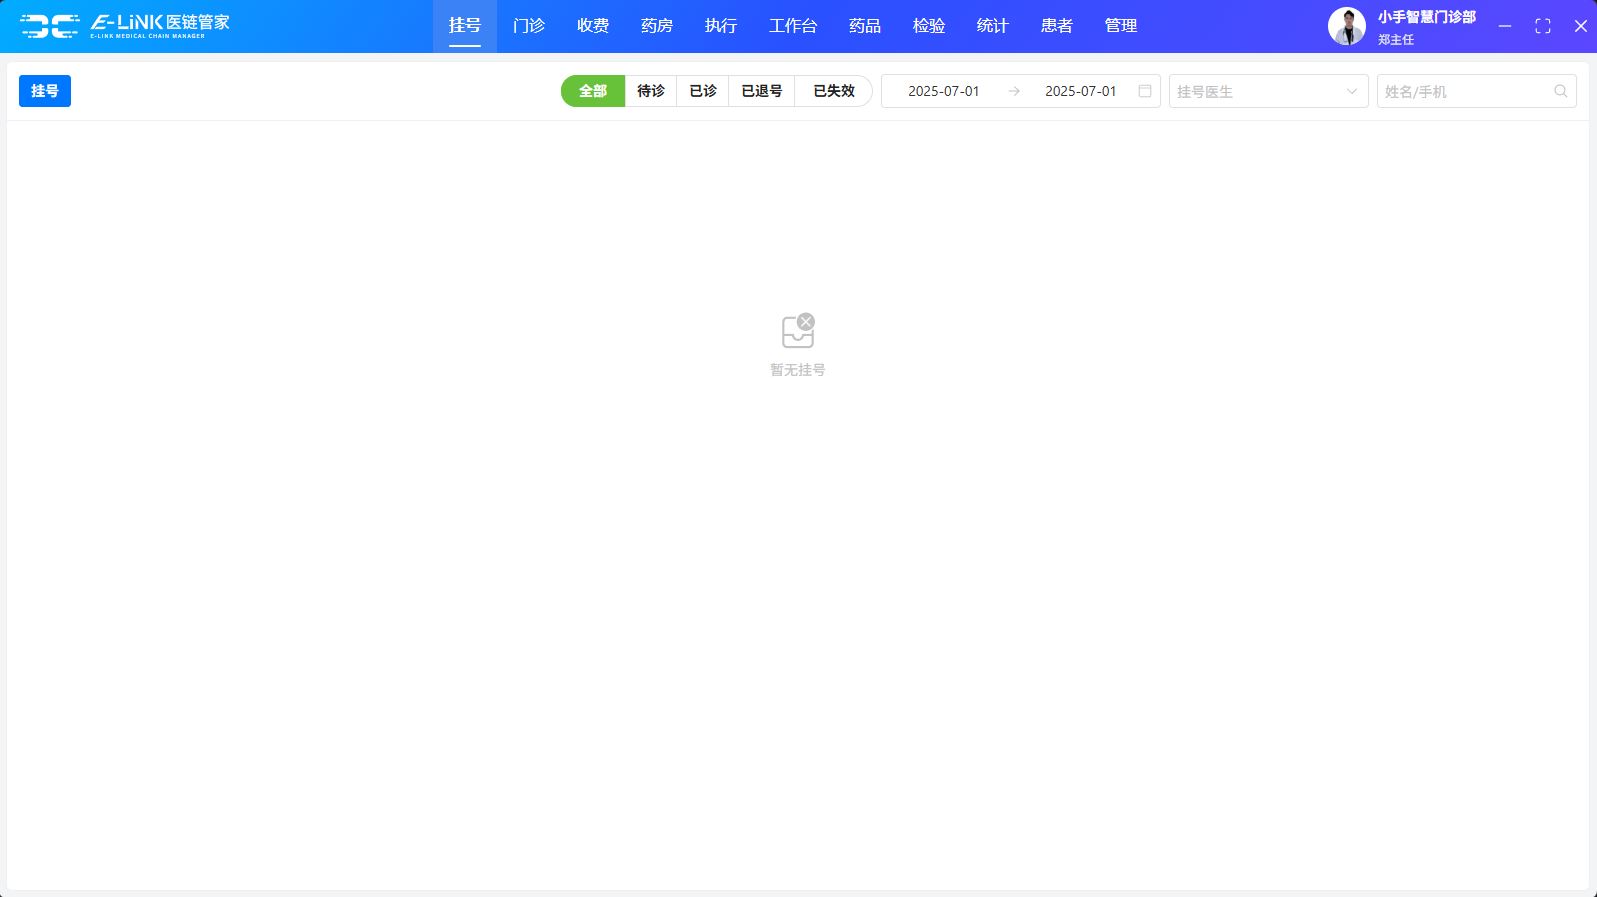The image size is (1597, 897).
Task: Go to the 统计 section
Action: click(993, 26)
